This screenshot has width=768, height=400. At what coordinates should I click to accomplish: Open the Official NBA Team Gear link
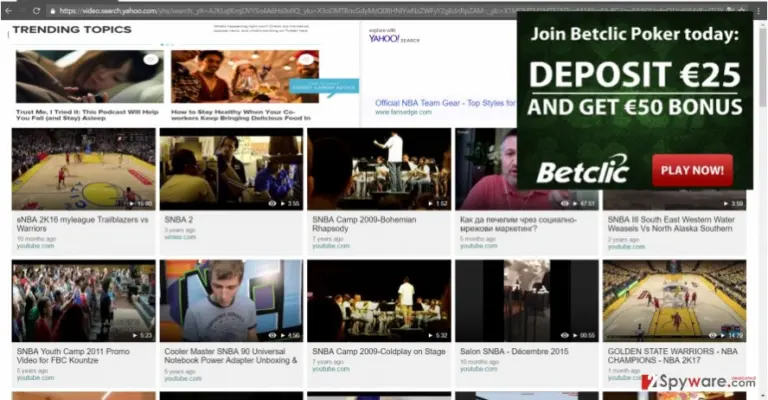coord(445,103)
